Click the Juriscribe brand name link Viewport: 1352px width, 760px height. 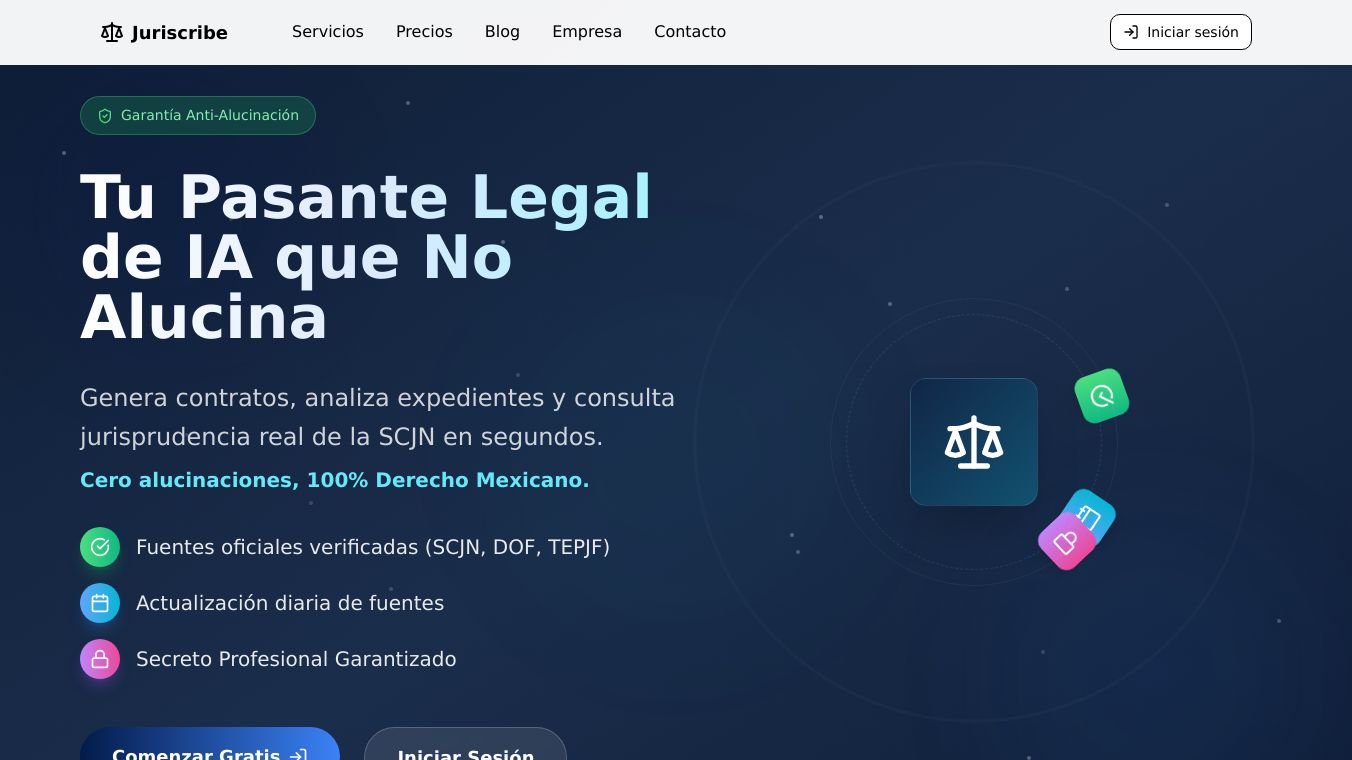[x=179, y=33]
